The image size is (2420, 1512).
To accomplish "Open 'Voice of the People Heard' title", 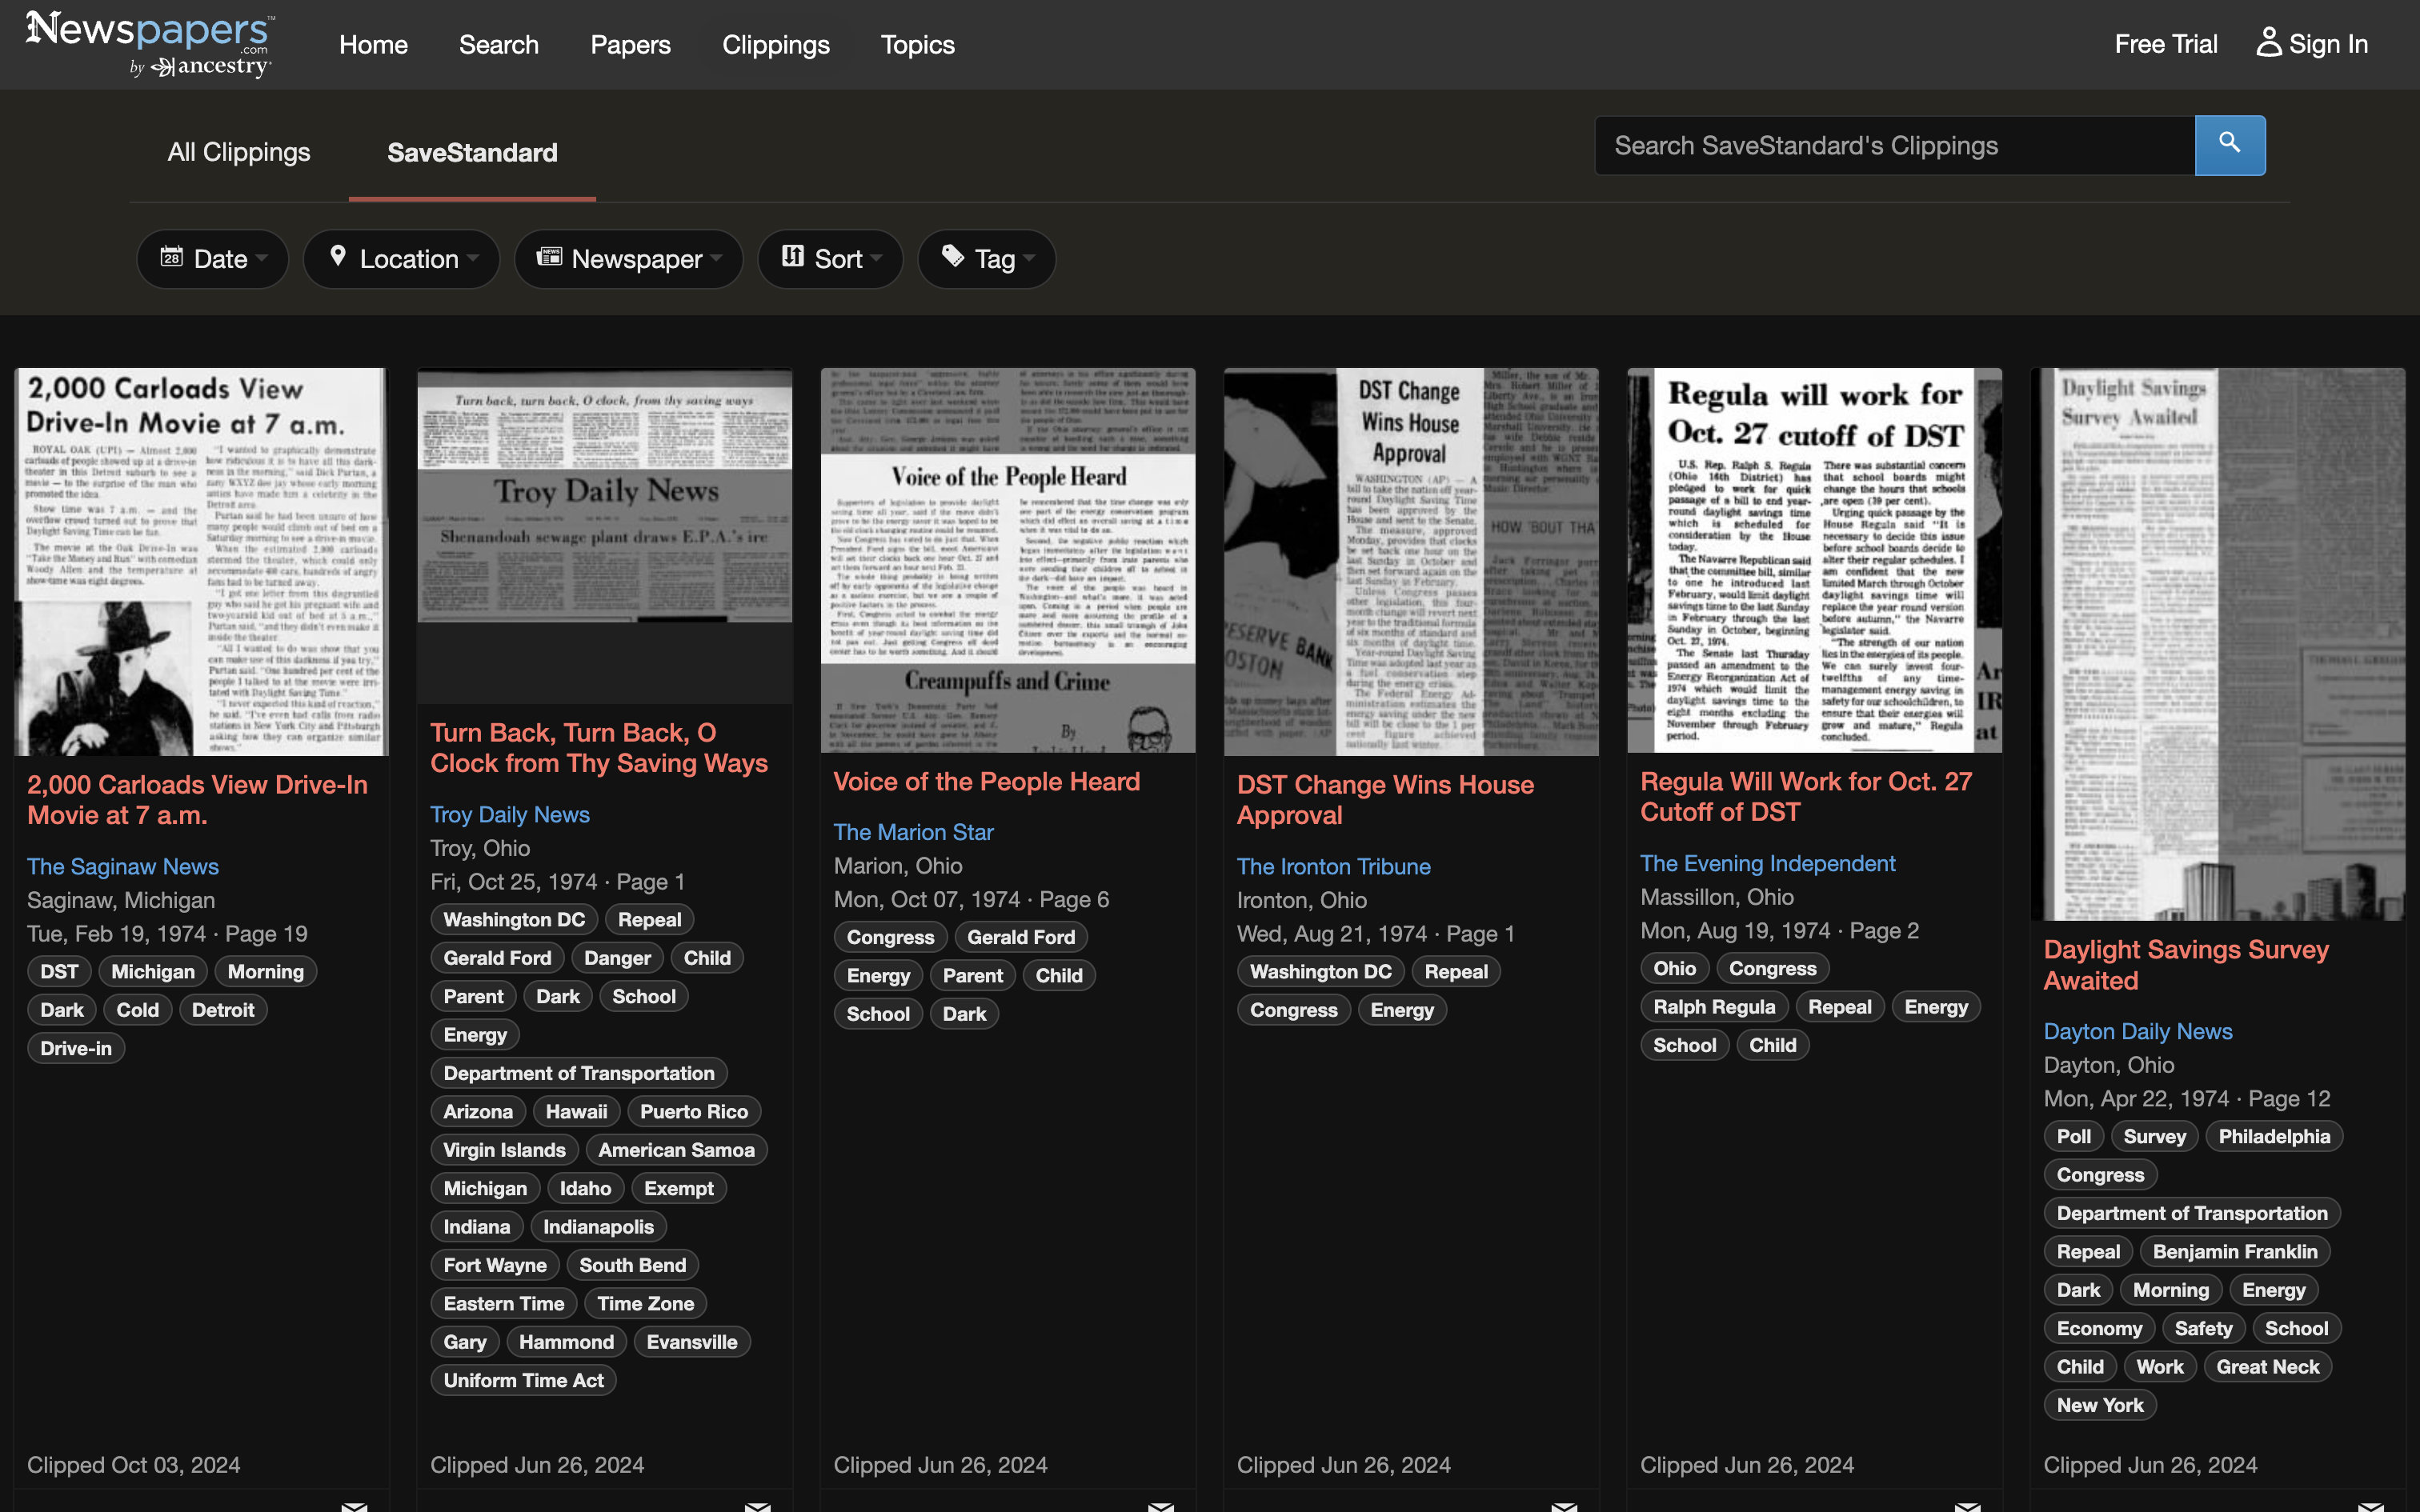I will pos(986,781).
